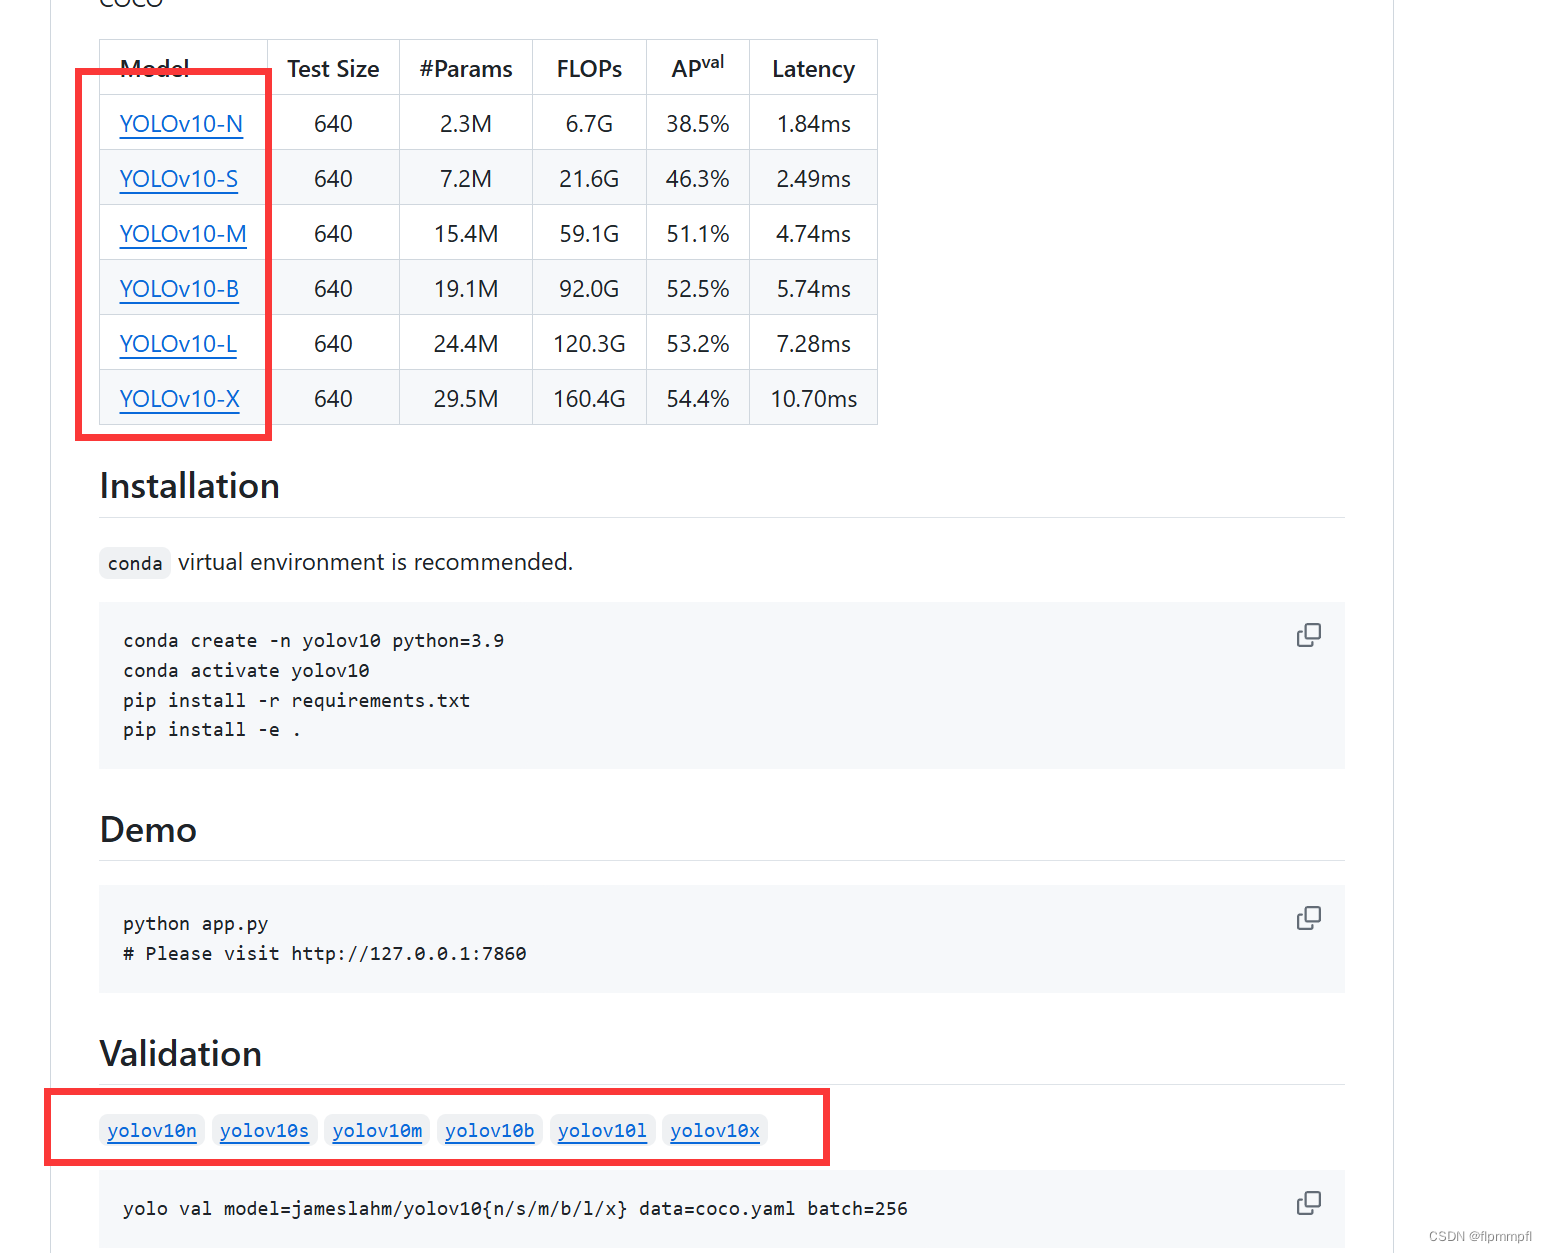Open the YOLOv10-L model link

[178, 344]
